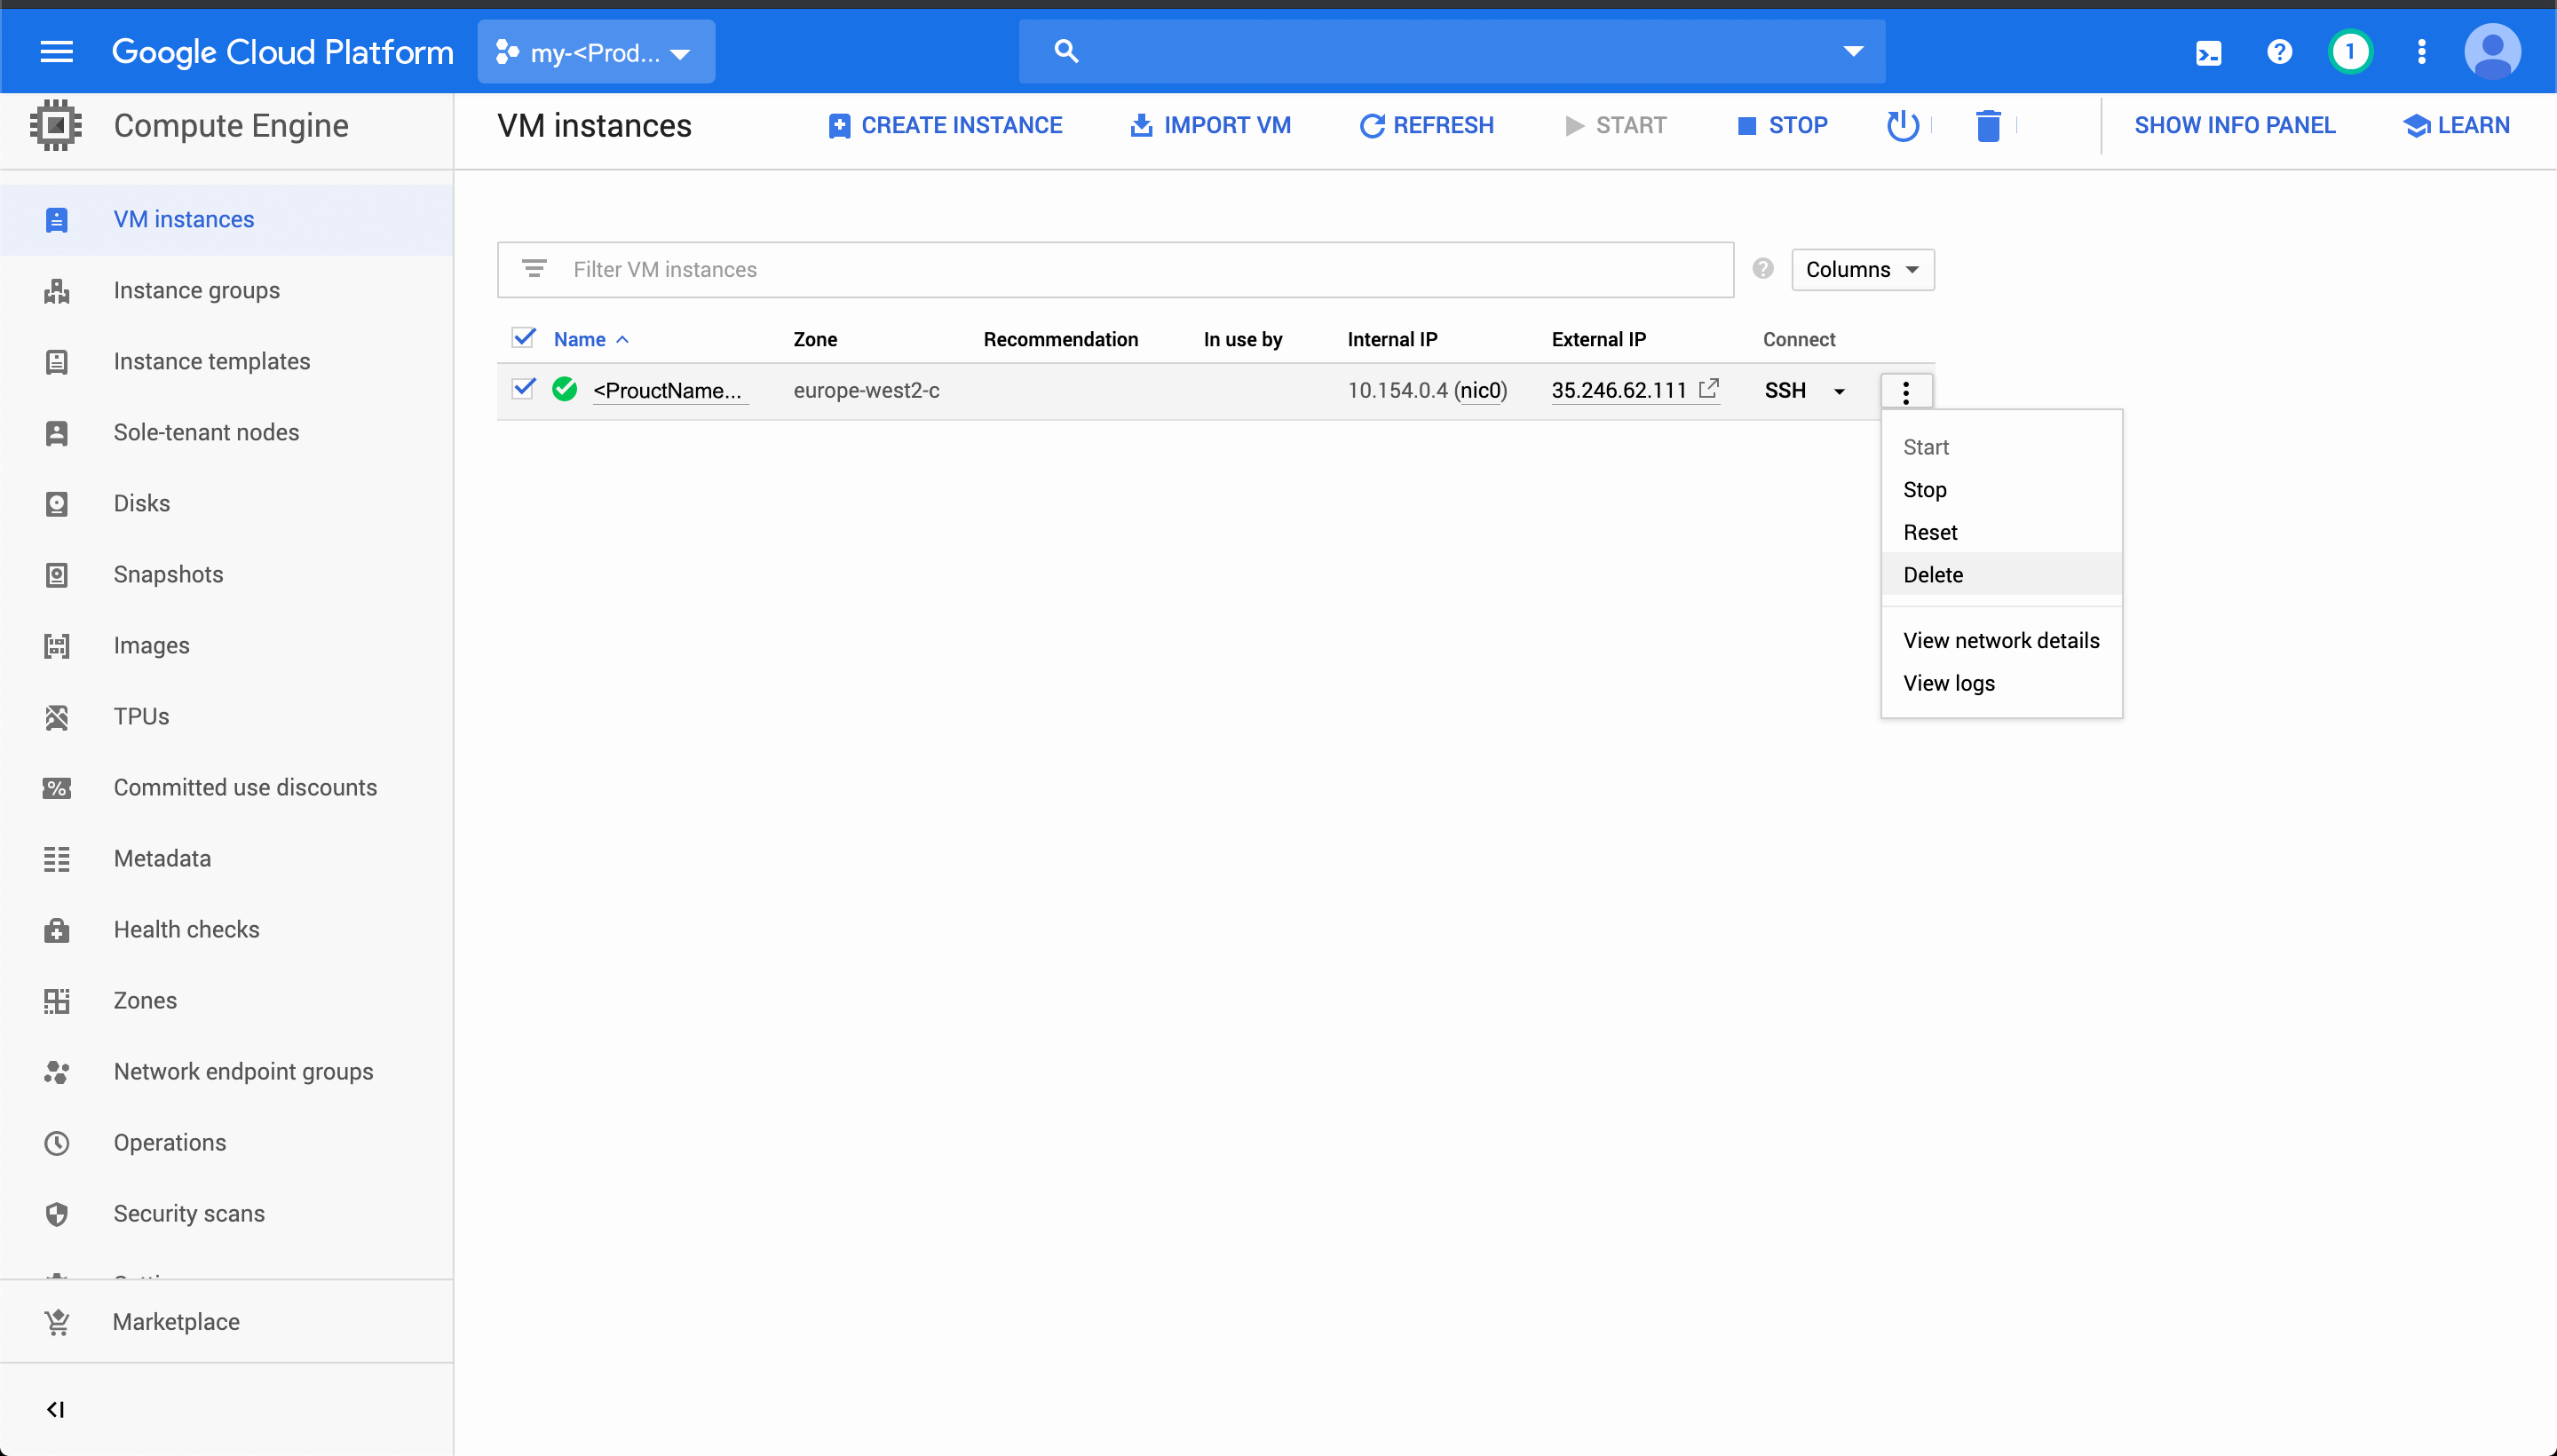The width and height of the screenshot is (2557, 1456).
Task: Open filter options icon in search bar
Action: (x=535, y=268)
